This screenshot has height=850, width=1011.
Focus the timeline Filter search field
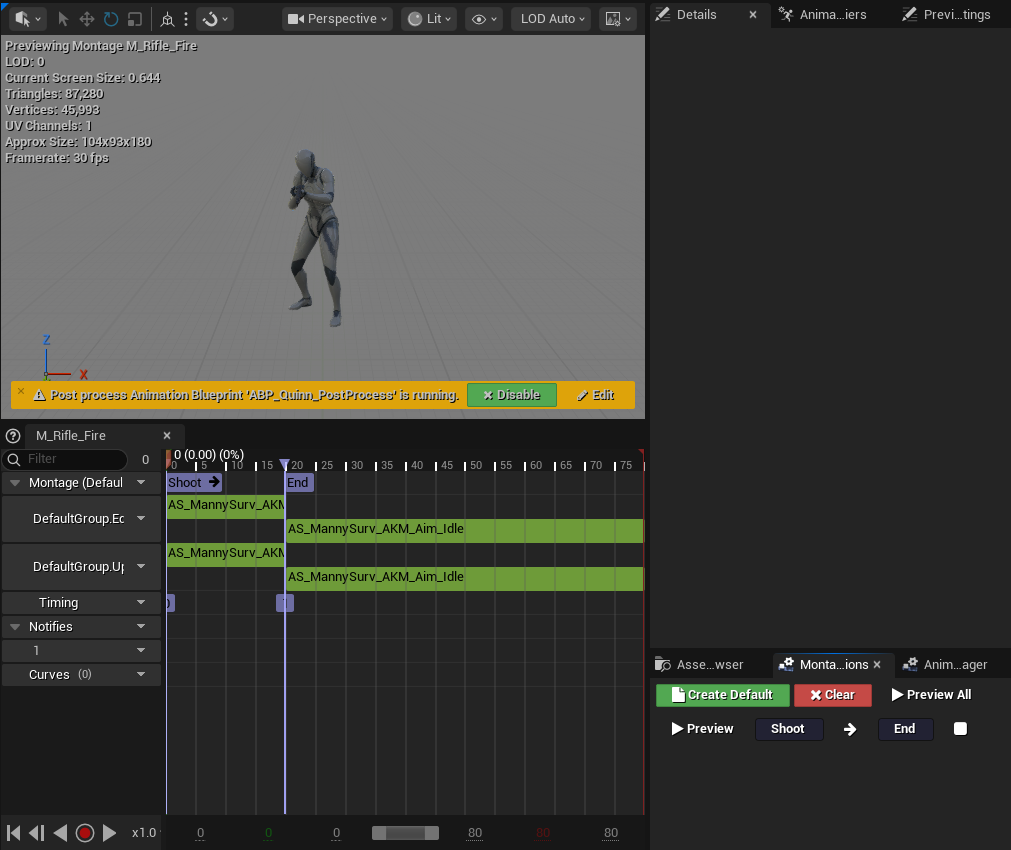pos(64,459)
